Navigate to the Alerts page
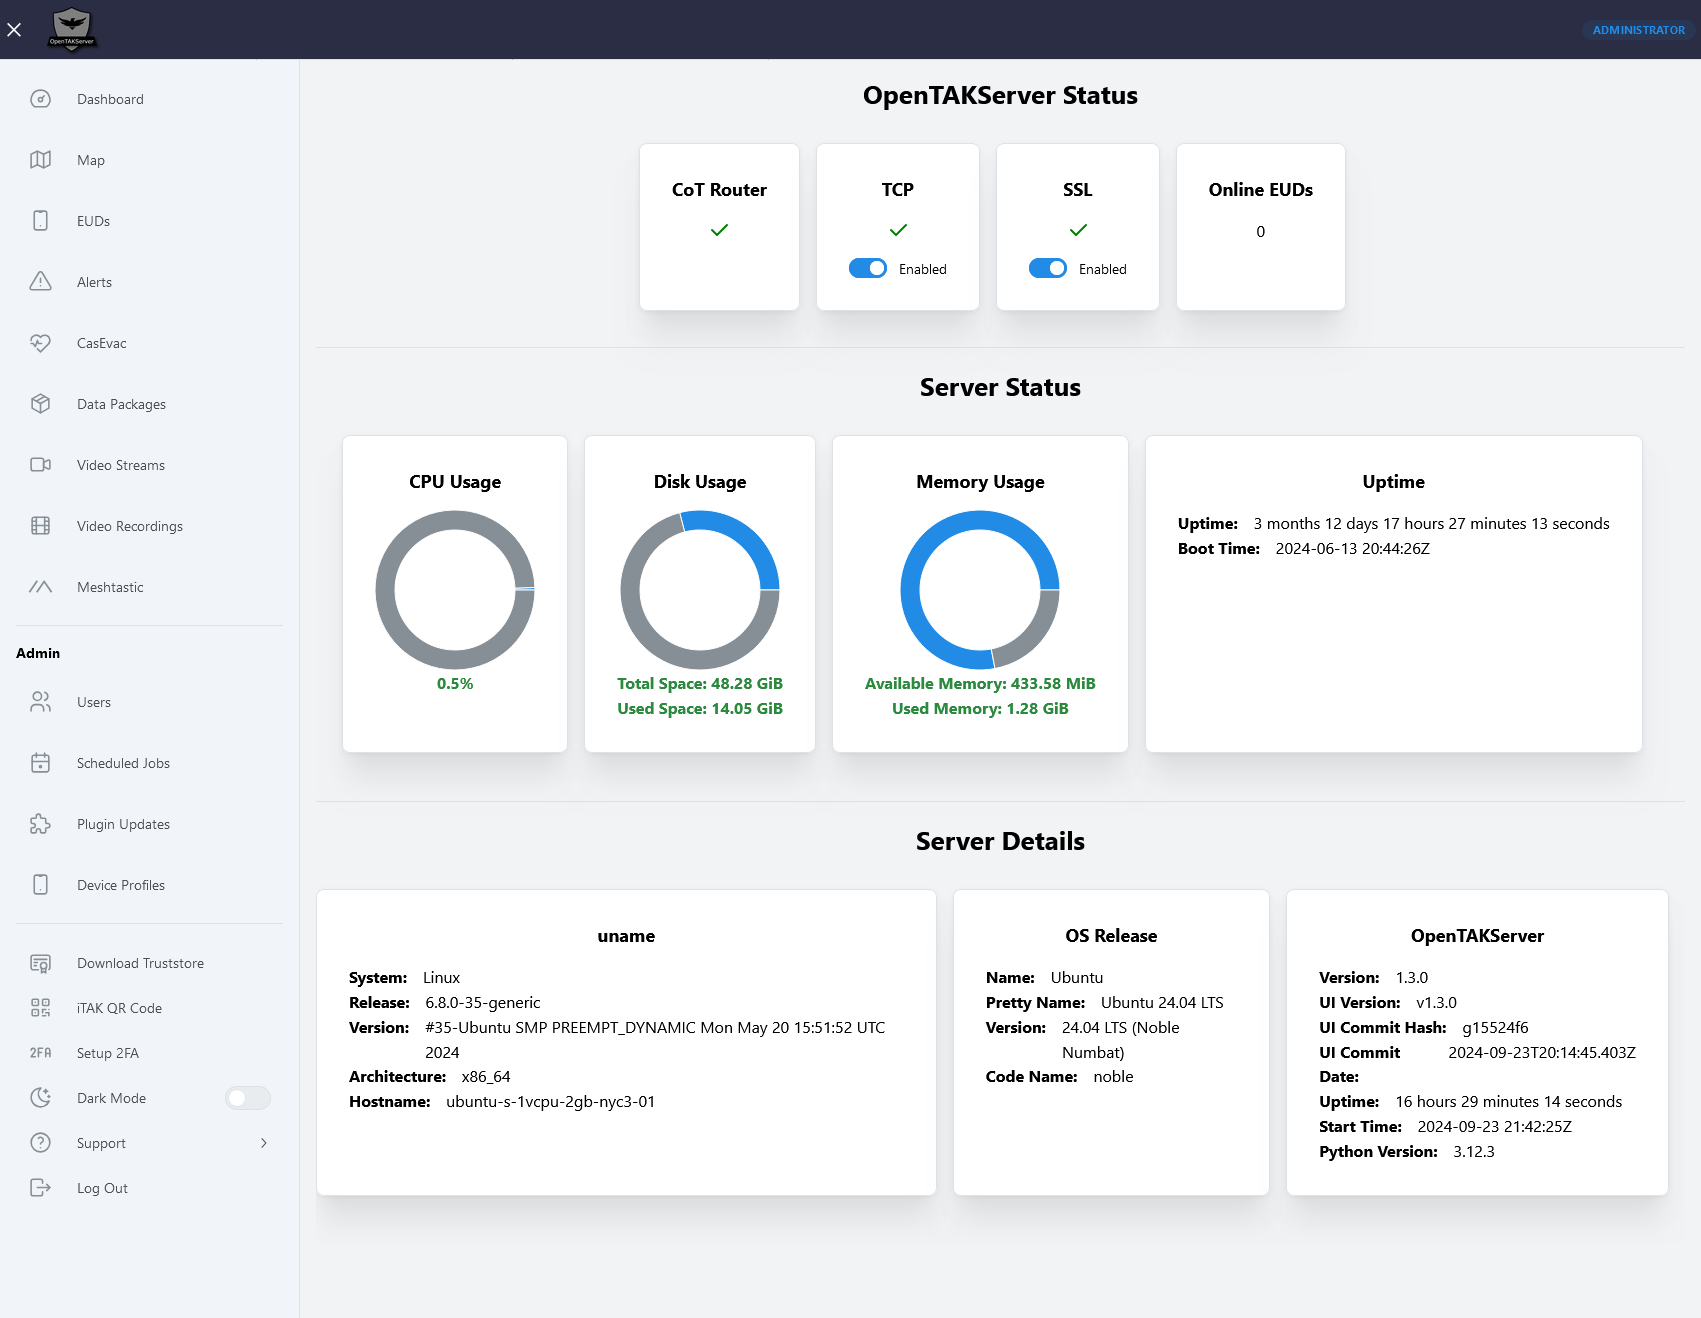The width and height of the screenshot is (1701, 1318). tap(95, 282)
